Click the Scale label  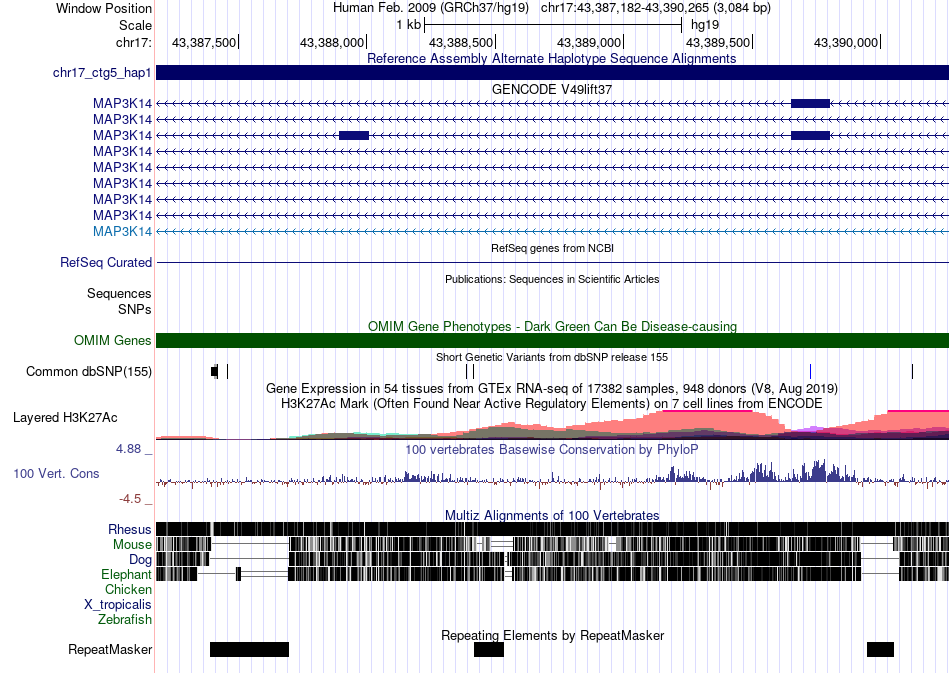point(135,25)
